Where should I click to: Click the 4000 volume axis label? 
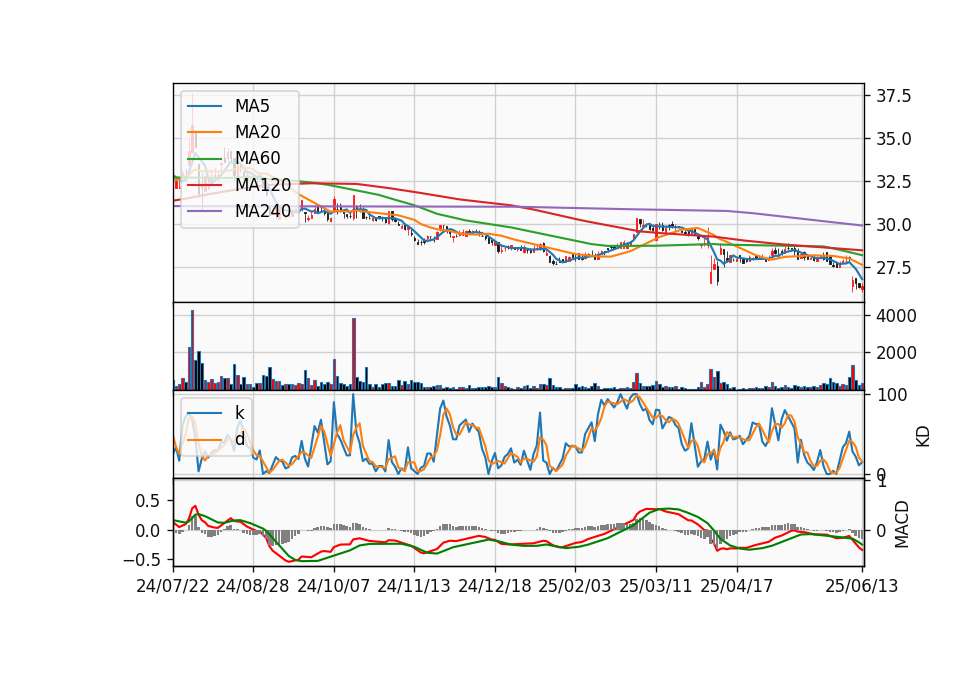(896, 316)
